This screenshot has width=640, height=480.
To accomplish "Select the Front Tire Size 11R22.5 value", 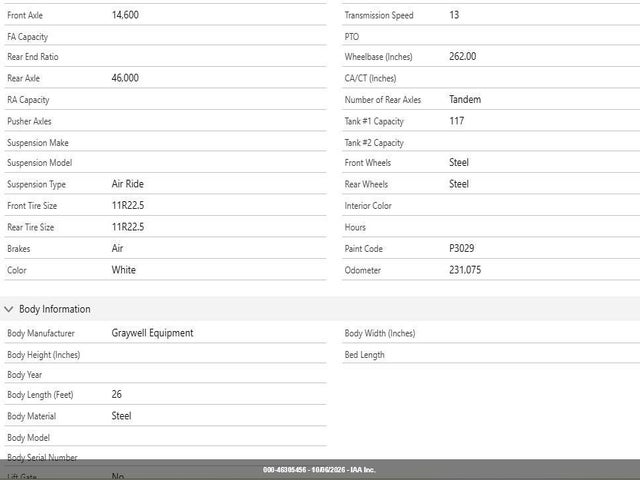I will click(x=128, y=206).
